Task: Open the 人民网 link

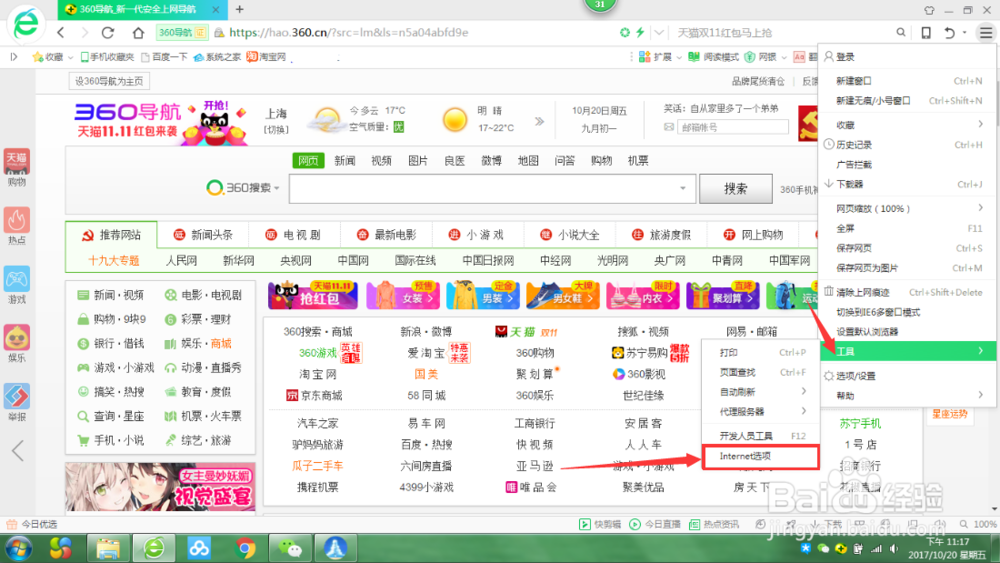Action: point(182,260)
